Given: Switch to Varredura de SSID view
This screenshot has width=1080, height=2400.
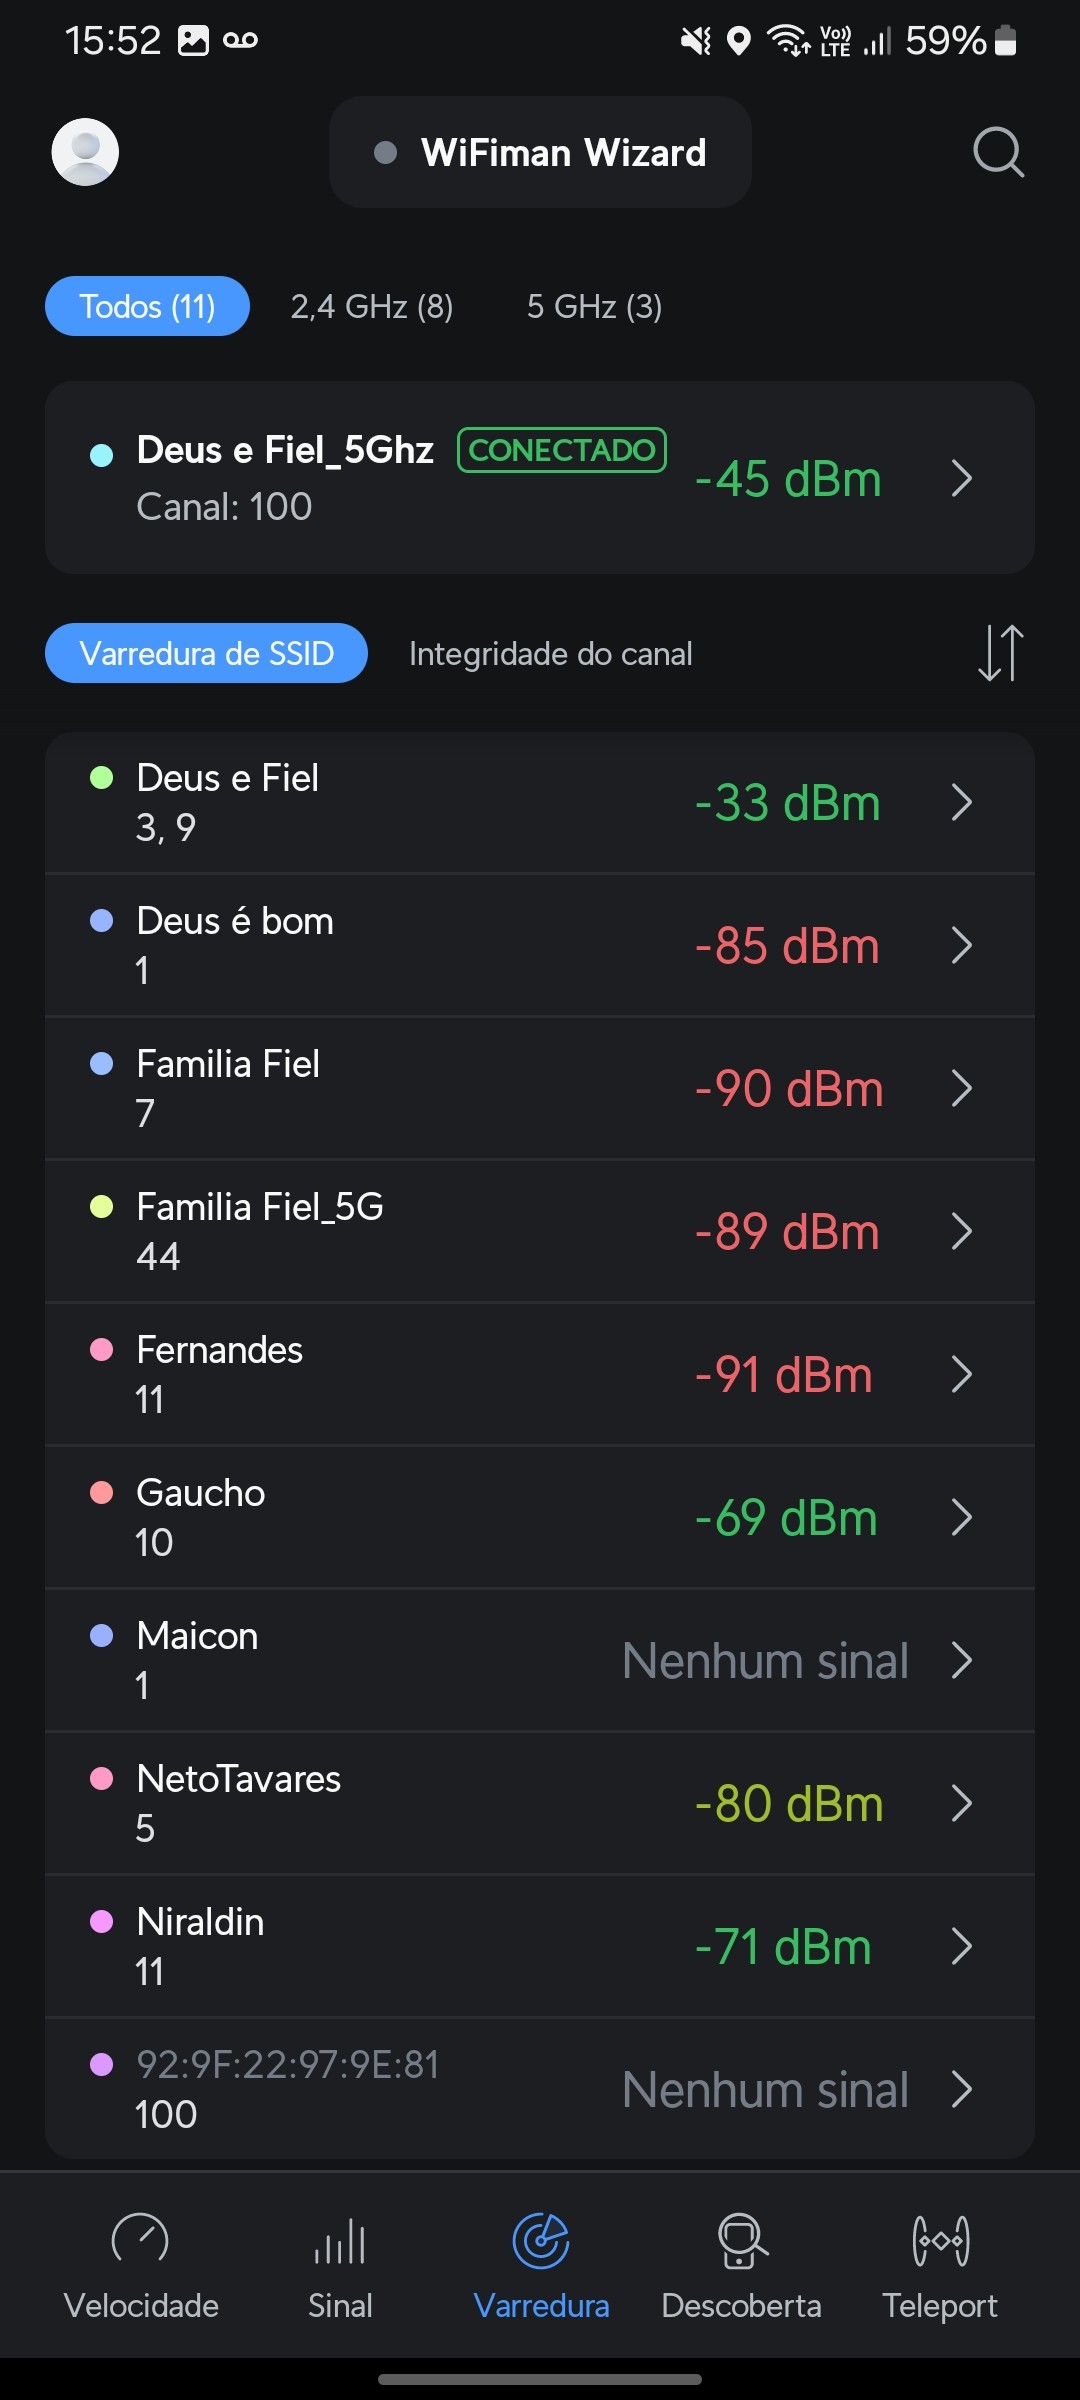Looking at the screenshot, I should coord(206,653).
